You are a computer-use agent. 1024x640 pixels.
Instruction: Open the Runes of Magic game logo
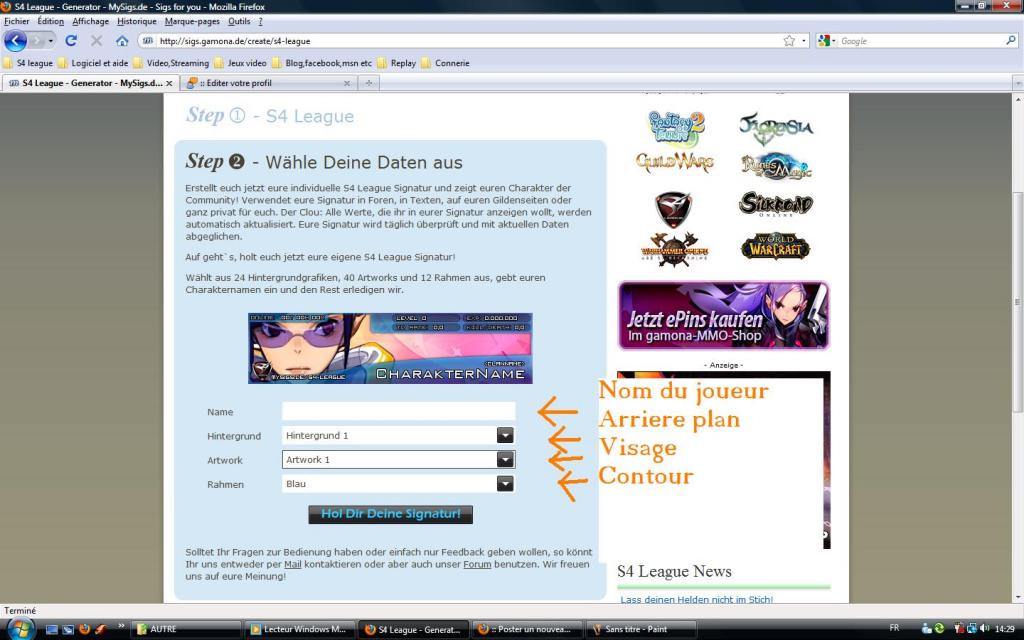tap(776, 166)
